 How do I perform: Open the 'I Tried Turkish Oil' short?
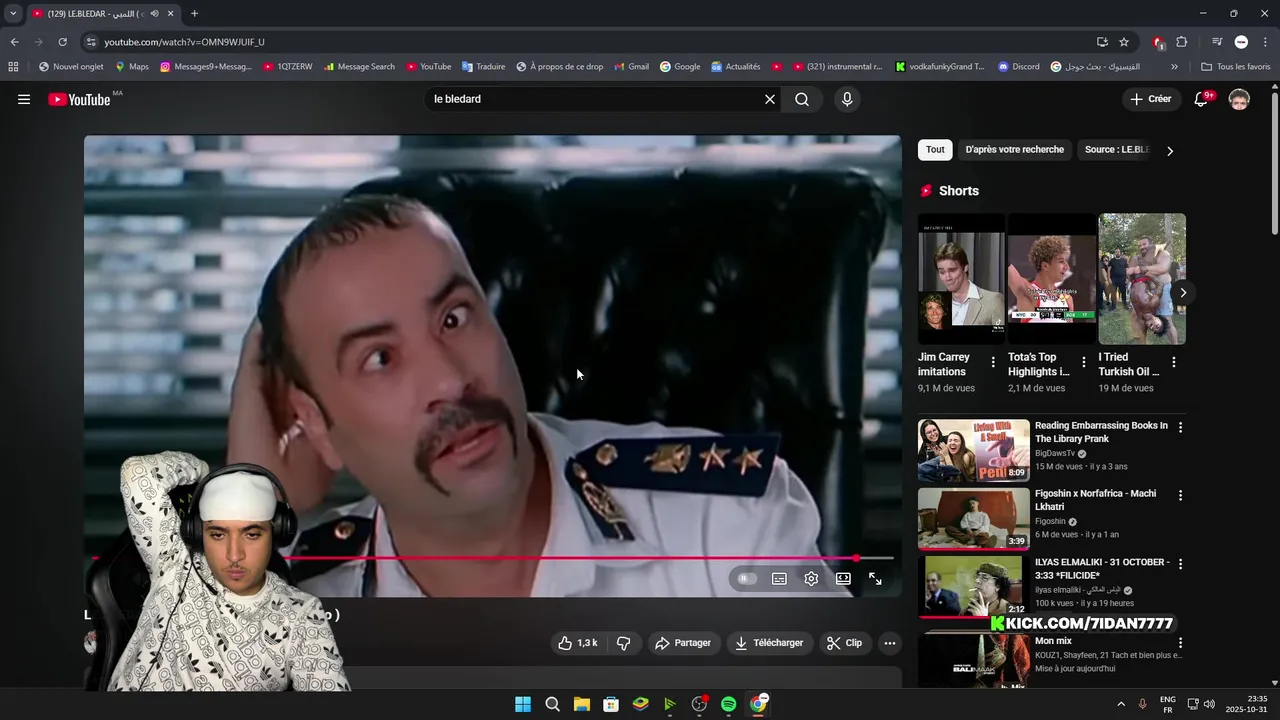tap(1142, 279)
